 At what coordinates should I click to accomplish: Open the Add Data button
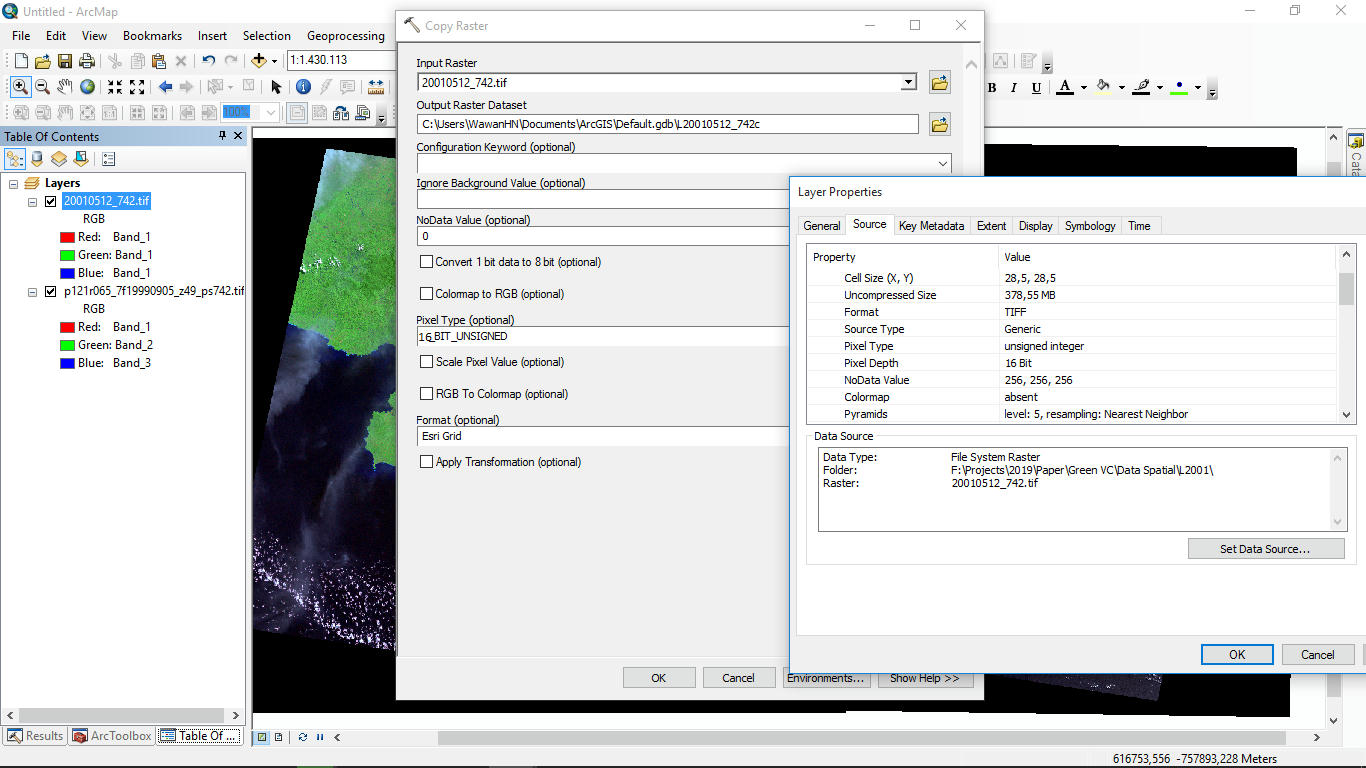(259, 61)
